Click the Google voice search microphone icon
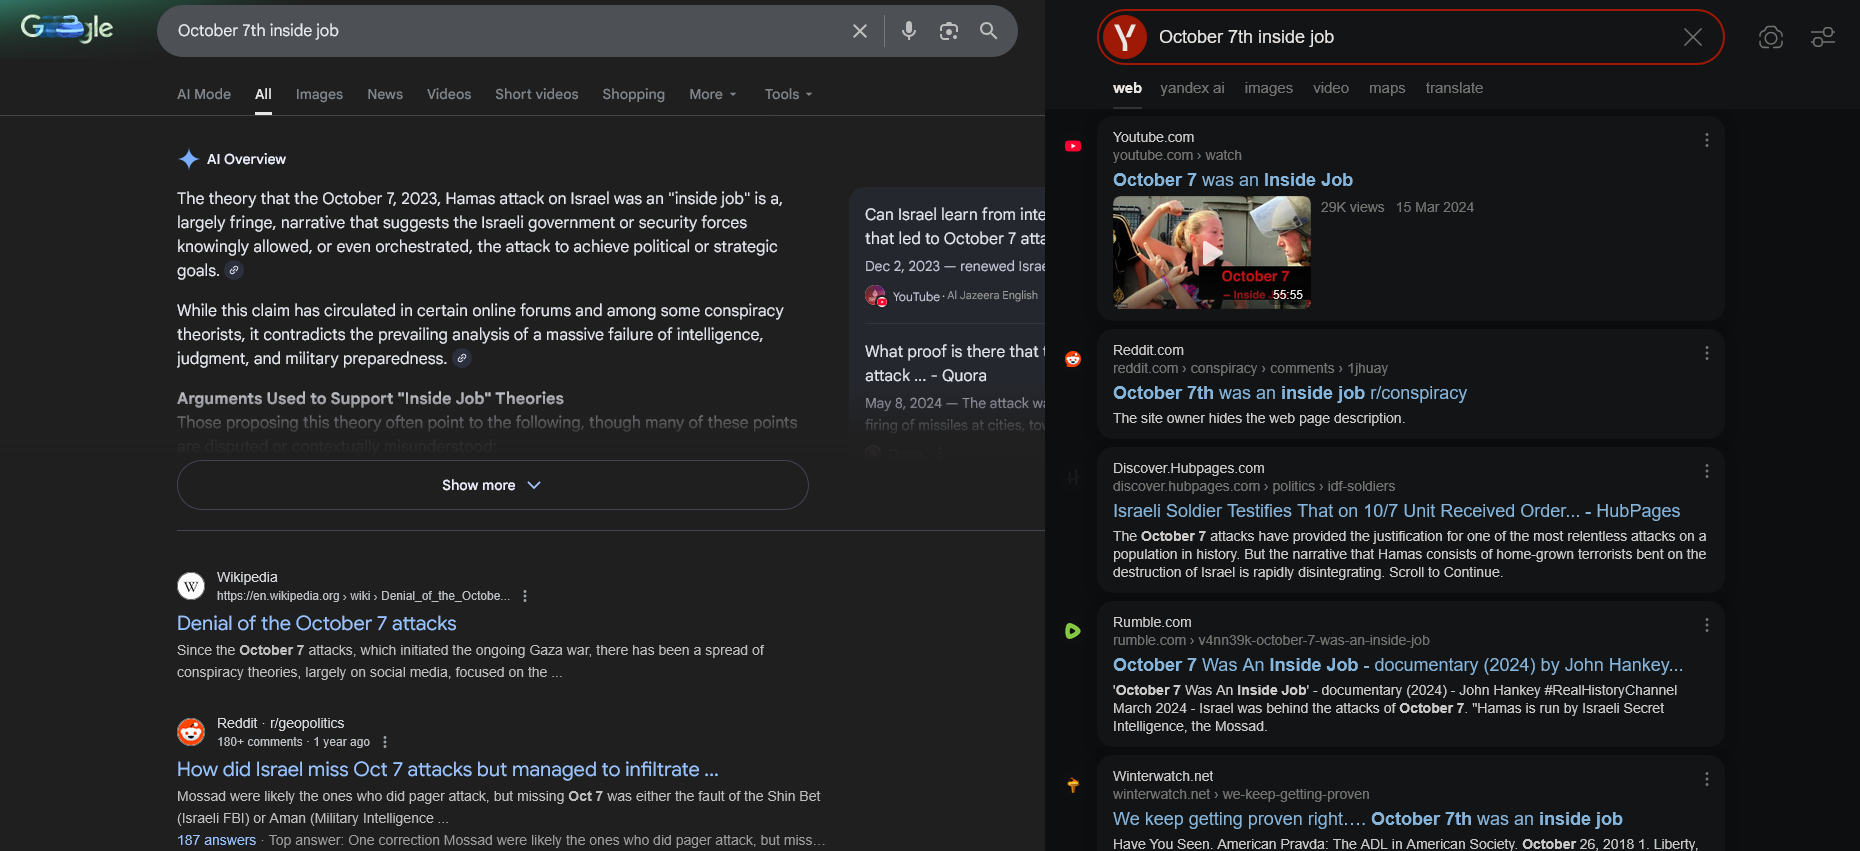The height and width of the screenshot is (851, 1860). click(908, 31)
